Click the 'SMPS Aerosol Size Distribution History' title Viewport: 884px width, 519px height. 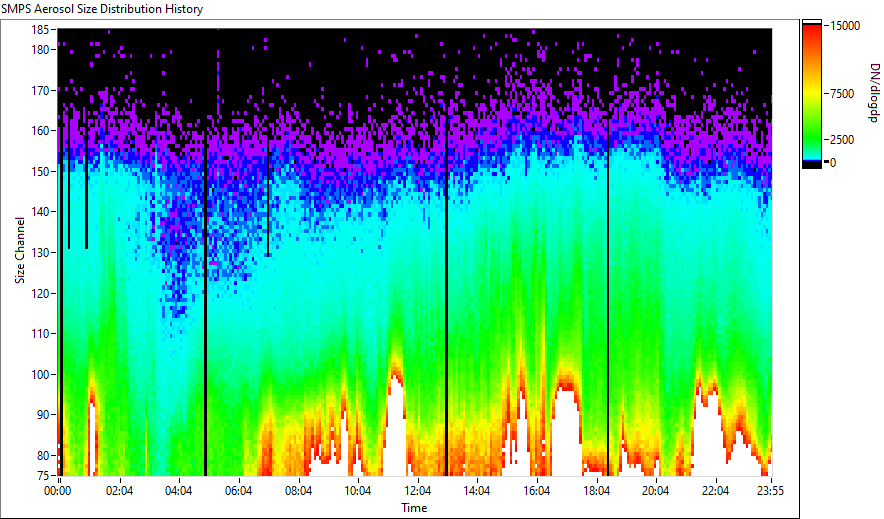click(x=102, y=9)
